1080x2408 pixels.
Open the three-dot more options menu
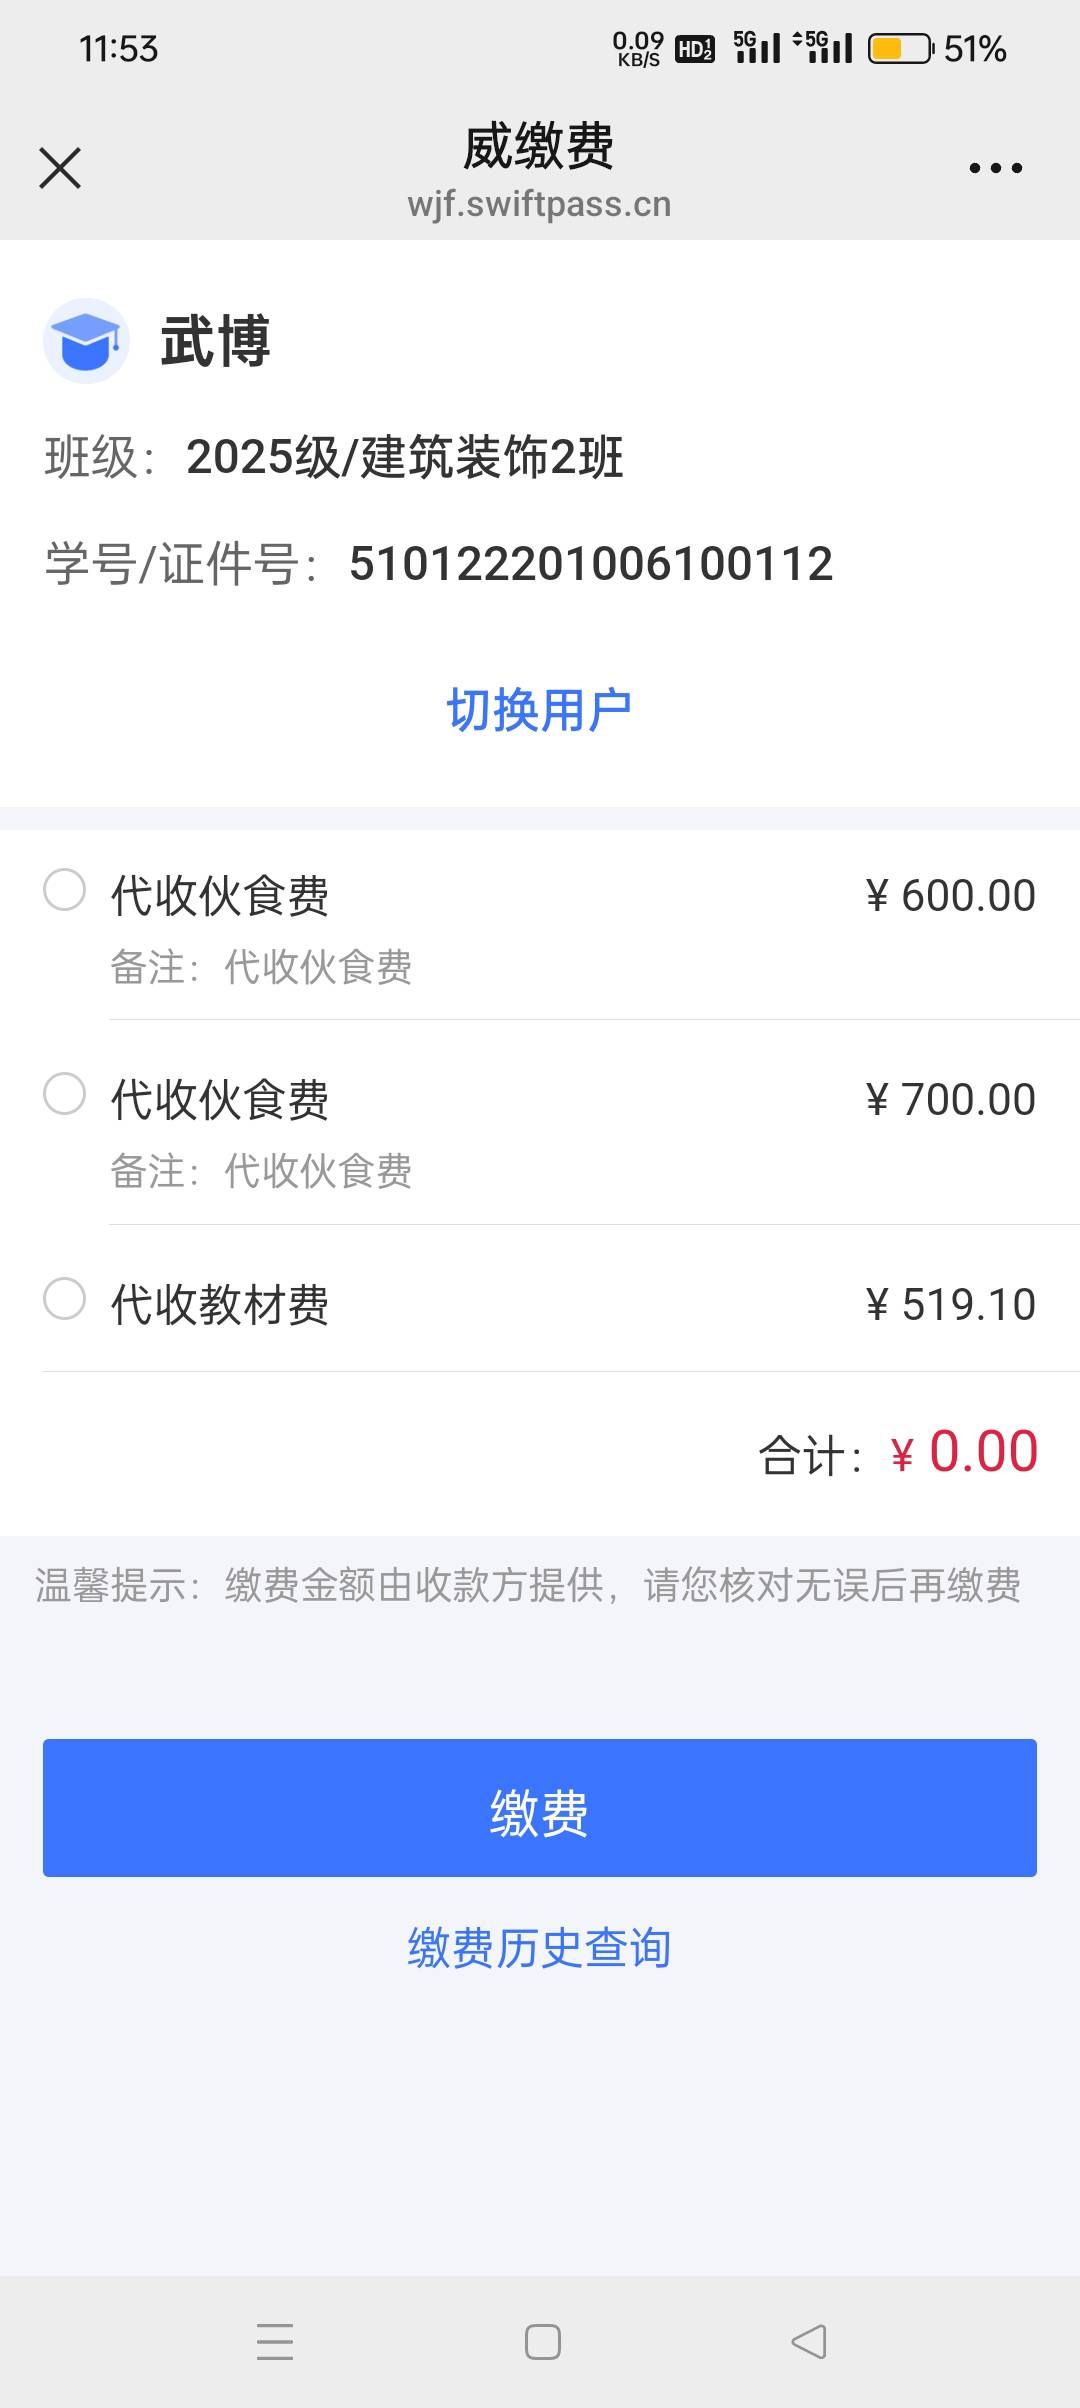(x=995, y=168)
